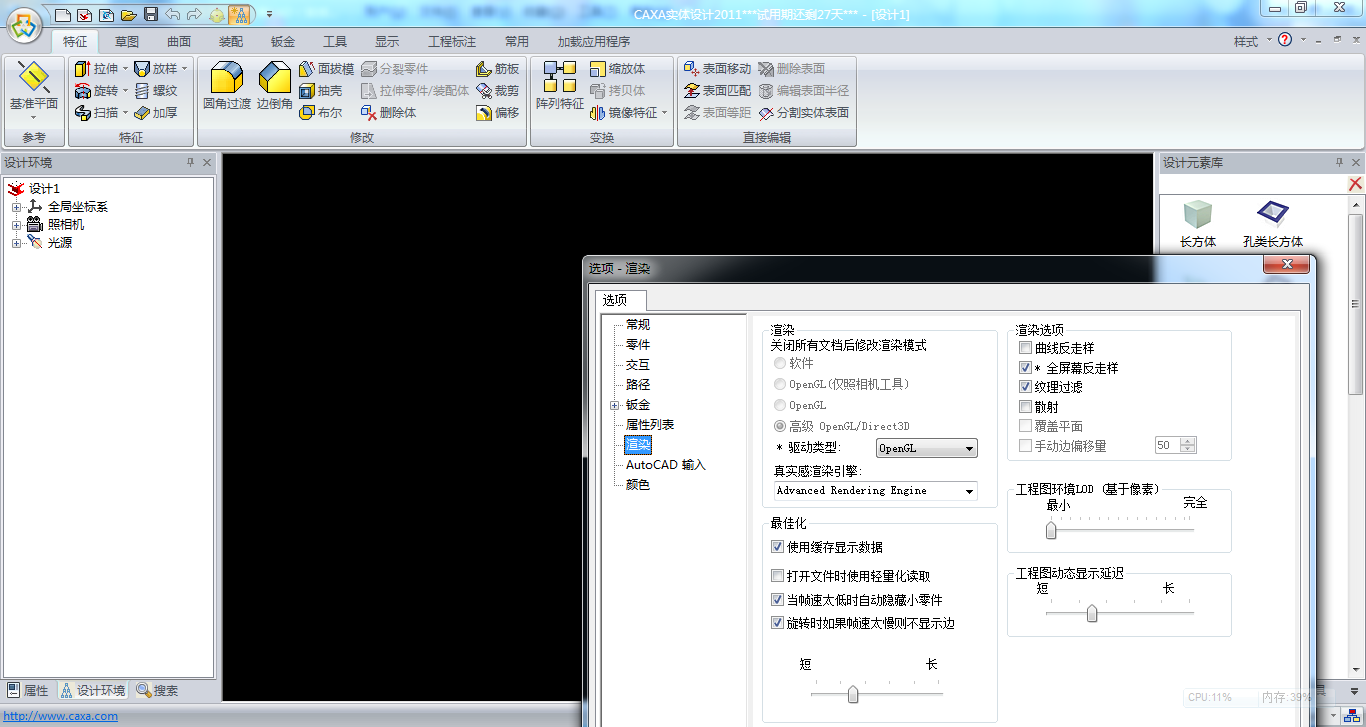Expand 钣金 node in options tree
1366x727 pixels.
click(x=615, y=405)
